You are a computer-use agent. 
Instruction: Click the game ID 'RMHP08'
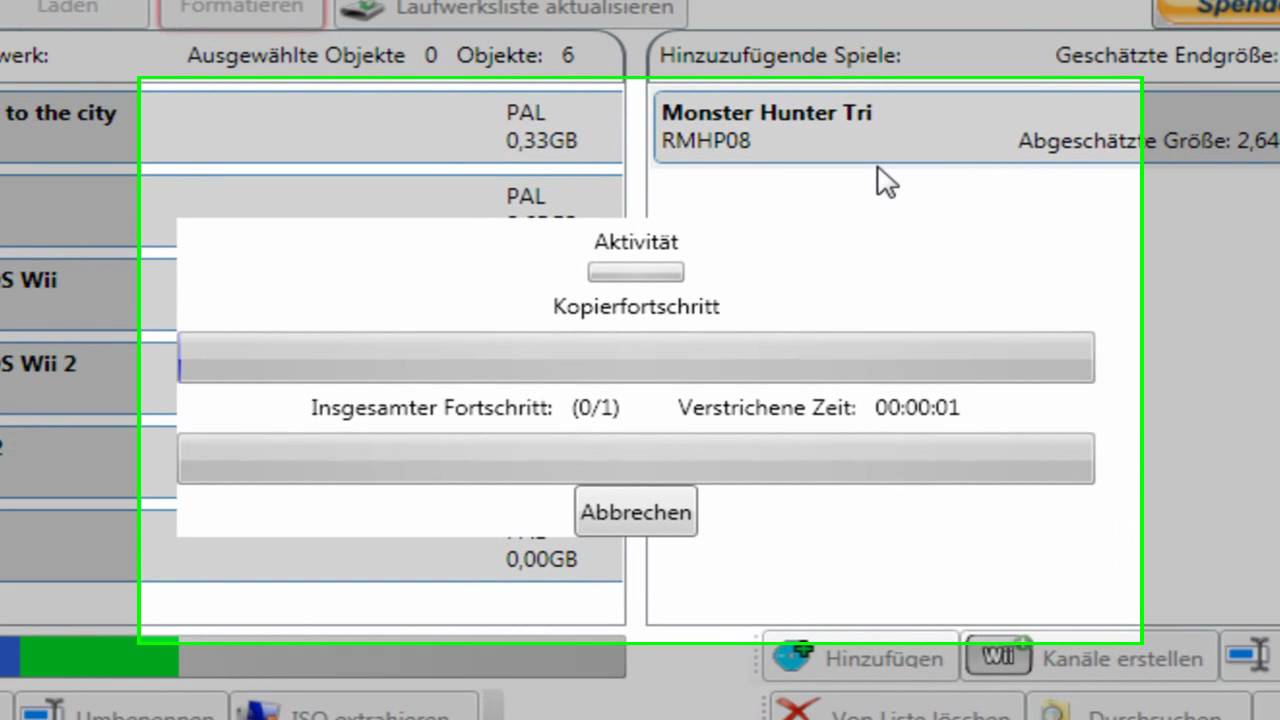click(706, 141)
